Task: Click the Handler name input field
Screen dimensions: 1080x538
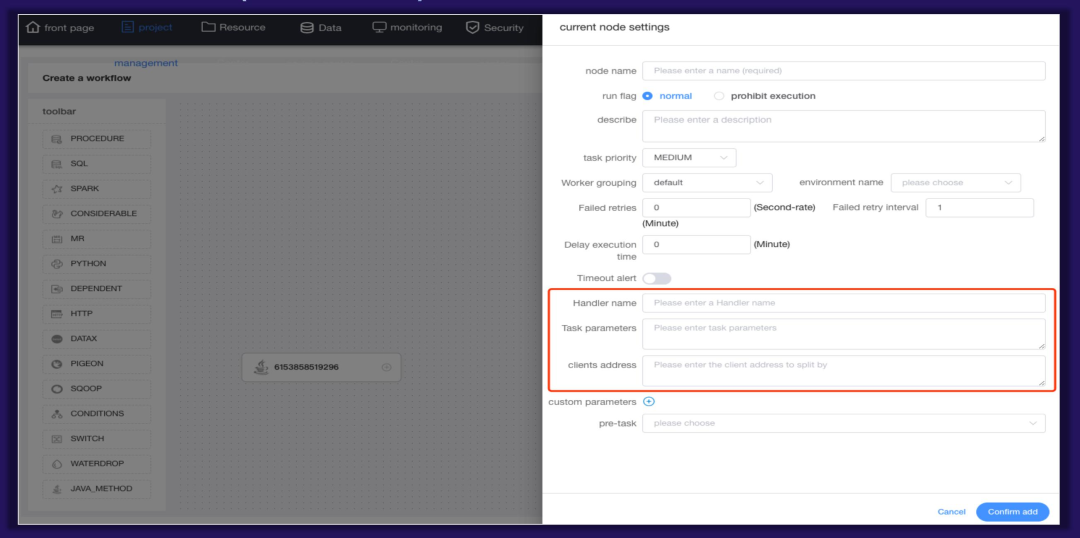Action: tap(843, 302)
